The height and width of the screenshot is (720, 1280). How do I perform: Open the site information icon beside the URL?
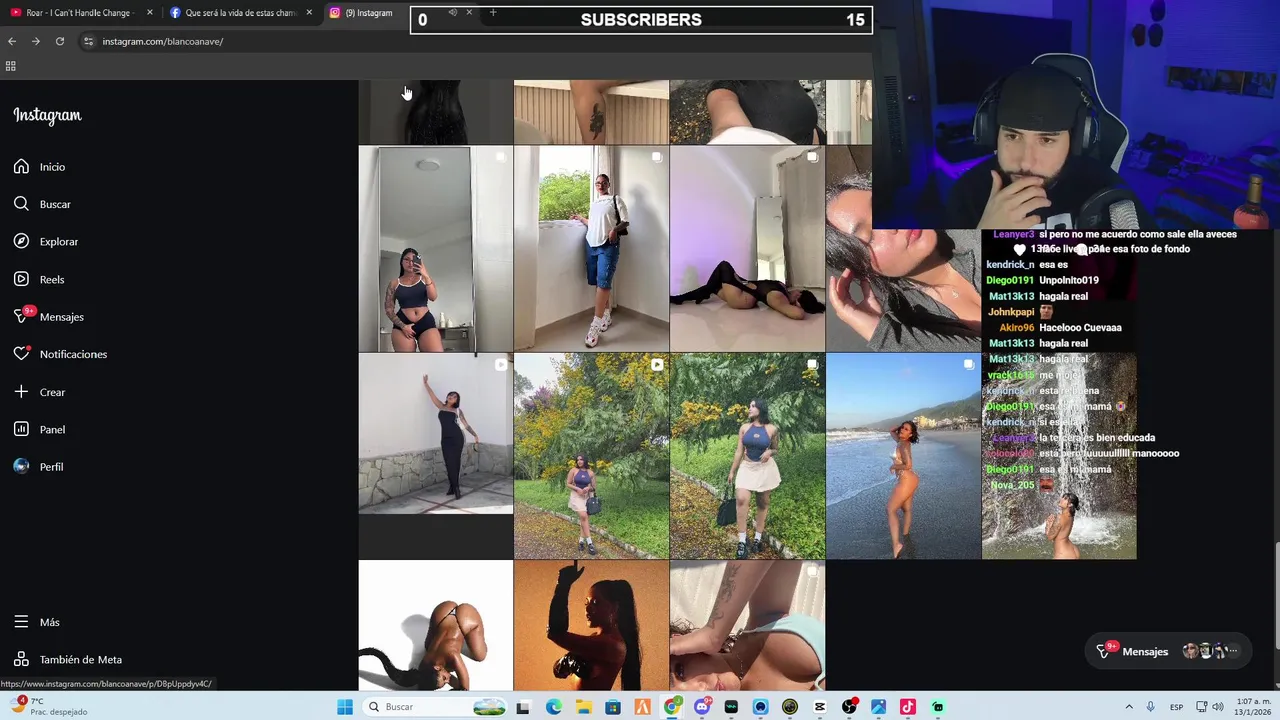88,41
